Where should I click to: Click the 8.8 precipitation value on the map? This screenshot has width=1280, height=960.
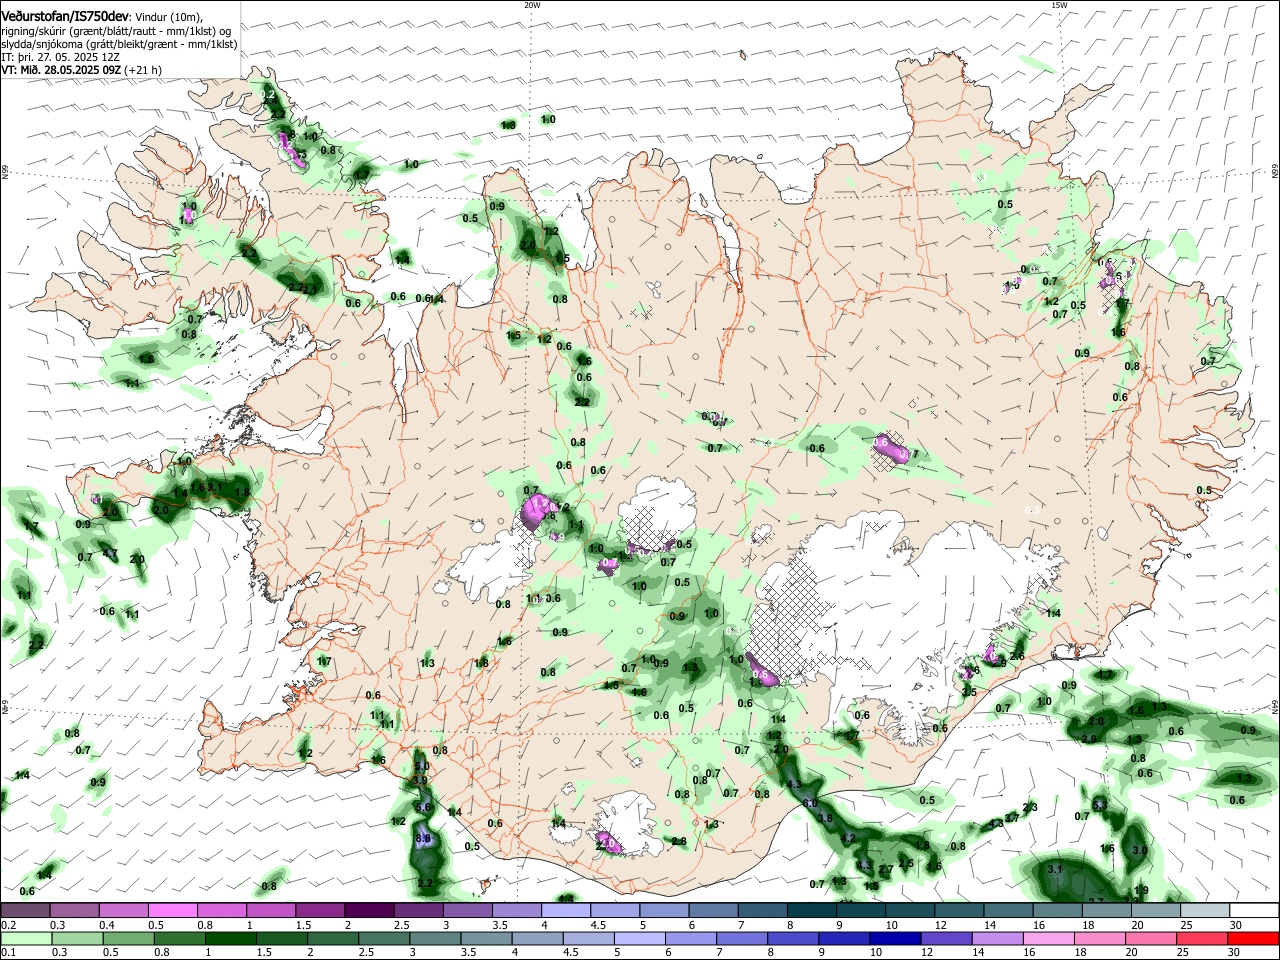[x=423, y=838]
